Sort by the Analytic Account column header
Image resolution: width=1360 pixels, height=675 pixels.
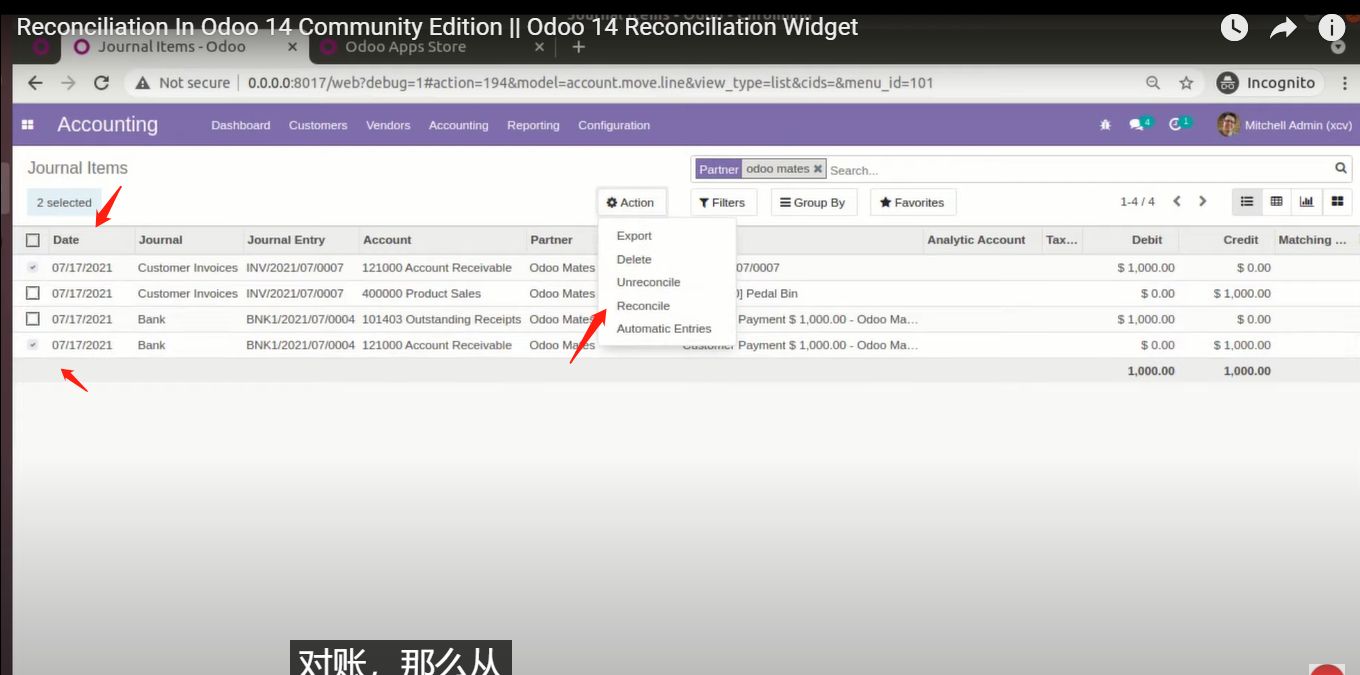click(976, 240)
